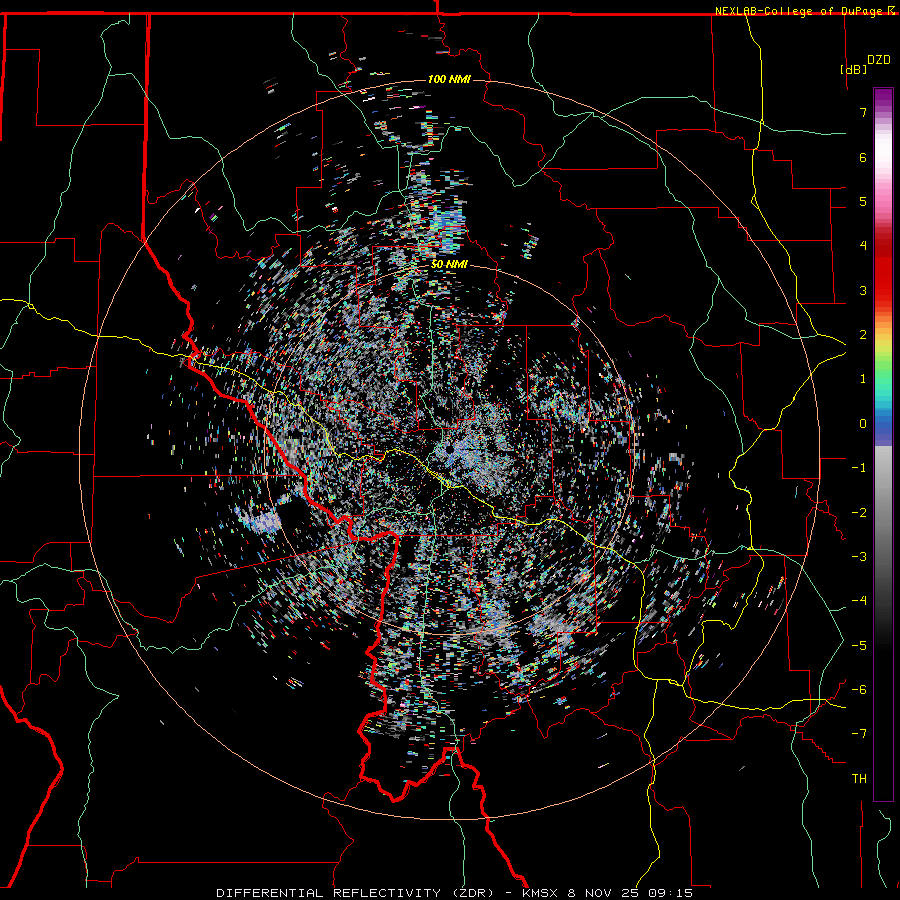Click the 8 NOV 25 09:15 timestamp
Image resolution: width=900 pixels, height=900 pixels.
tap(630, 893)
